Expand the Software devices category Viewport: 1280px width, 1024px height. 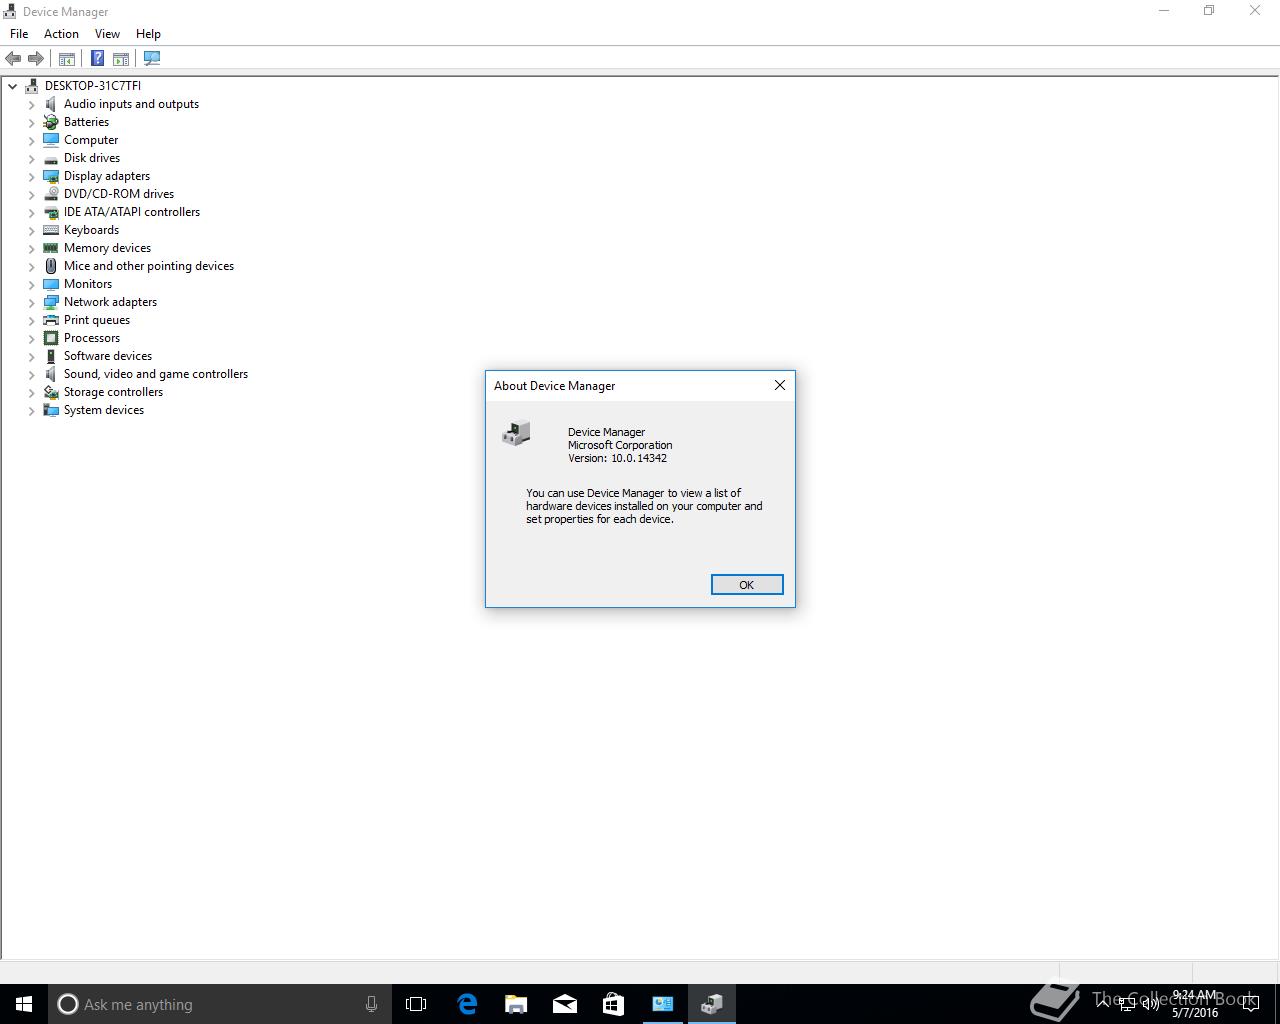[x=31, y=356]
